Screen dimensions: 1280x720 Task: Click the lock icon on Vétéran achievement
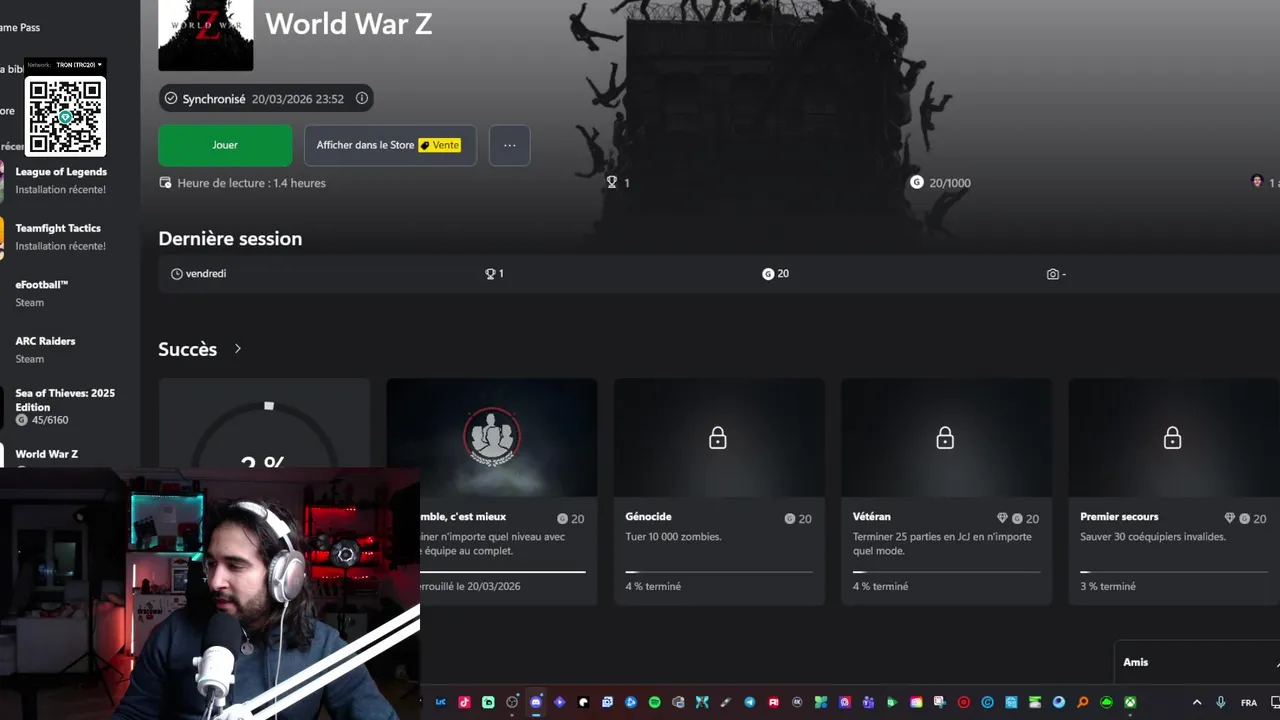click(x=945, y=438)
